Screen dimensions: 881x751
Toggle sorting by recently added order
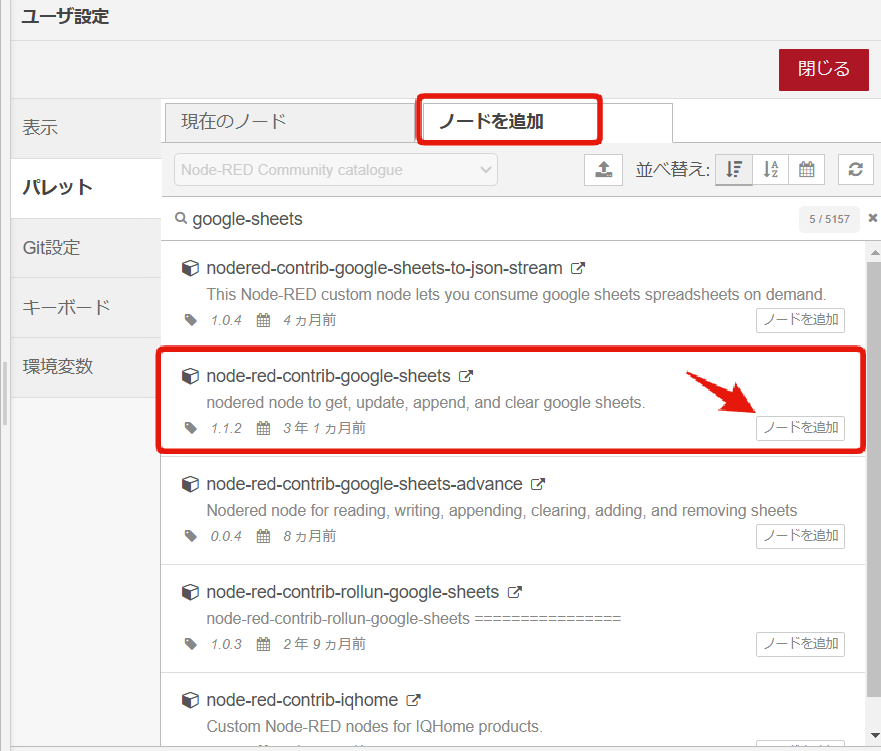[x=734, y=169]
